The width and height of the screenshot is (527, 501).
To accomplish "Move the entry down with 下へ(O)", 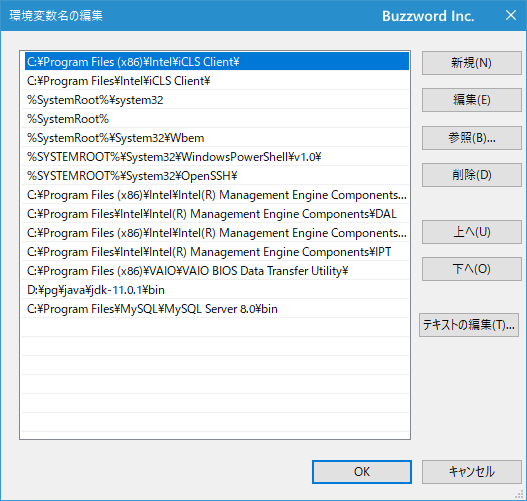I will pos(472,269).
